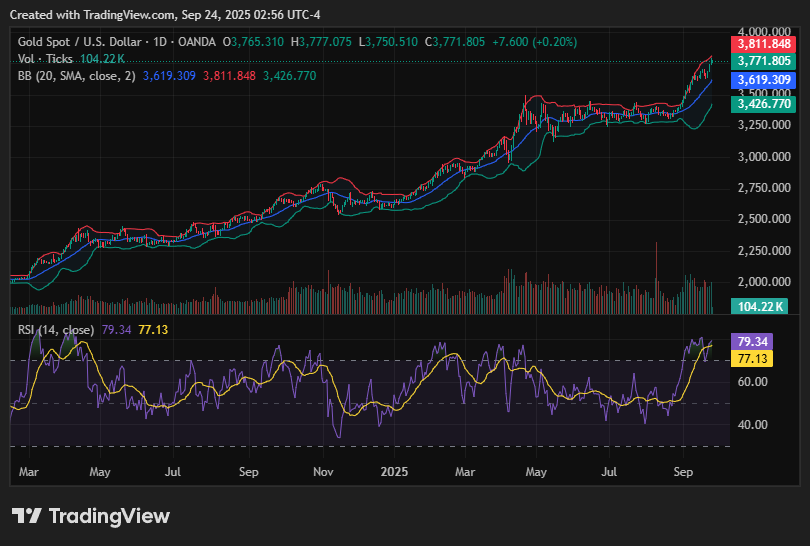
Task: Click the 2,000.000 price axis label
Action: pyautogui.click(x=764, y=282)
